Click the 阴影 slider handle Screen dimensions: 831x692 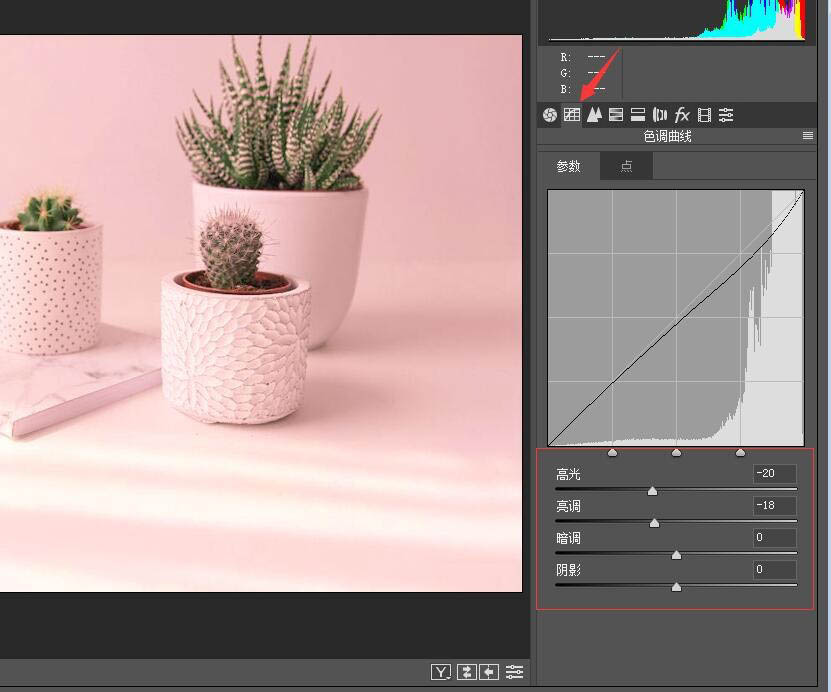(x=676, y=587)
